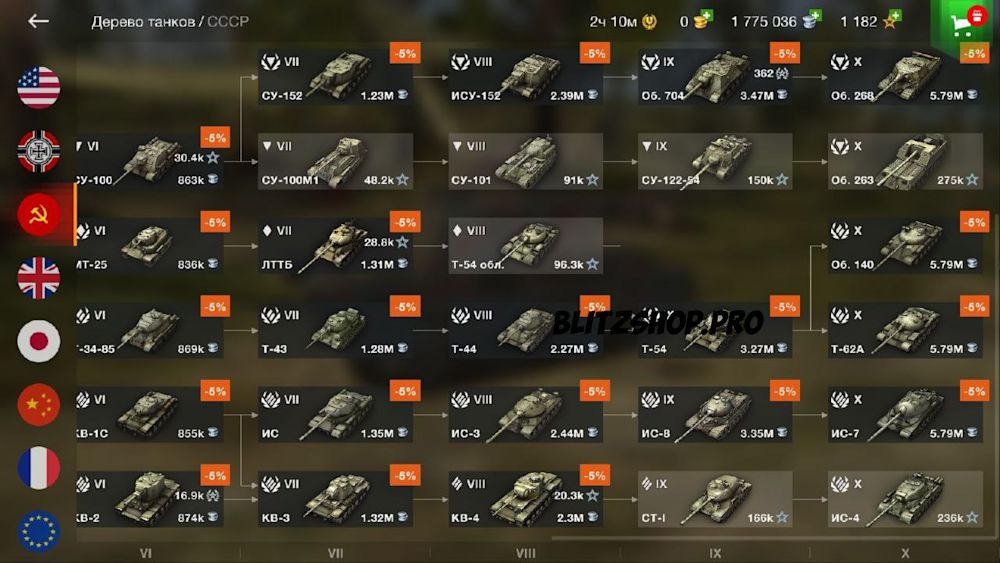Click the Дерево танков breadcrumb title
The width and height of the screenshot is (1000, 563).
[143, 22]
